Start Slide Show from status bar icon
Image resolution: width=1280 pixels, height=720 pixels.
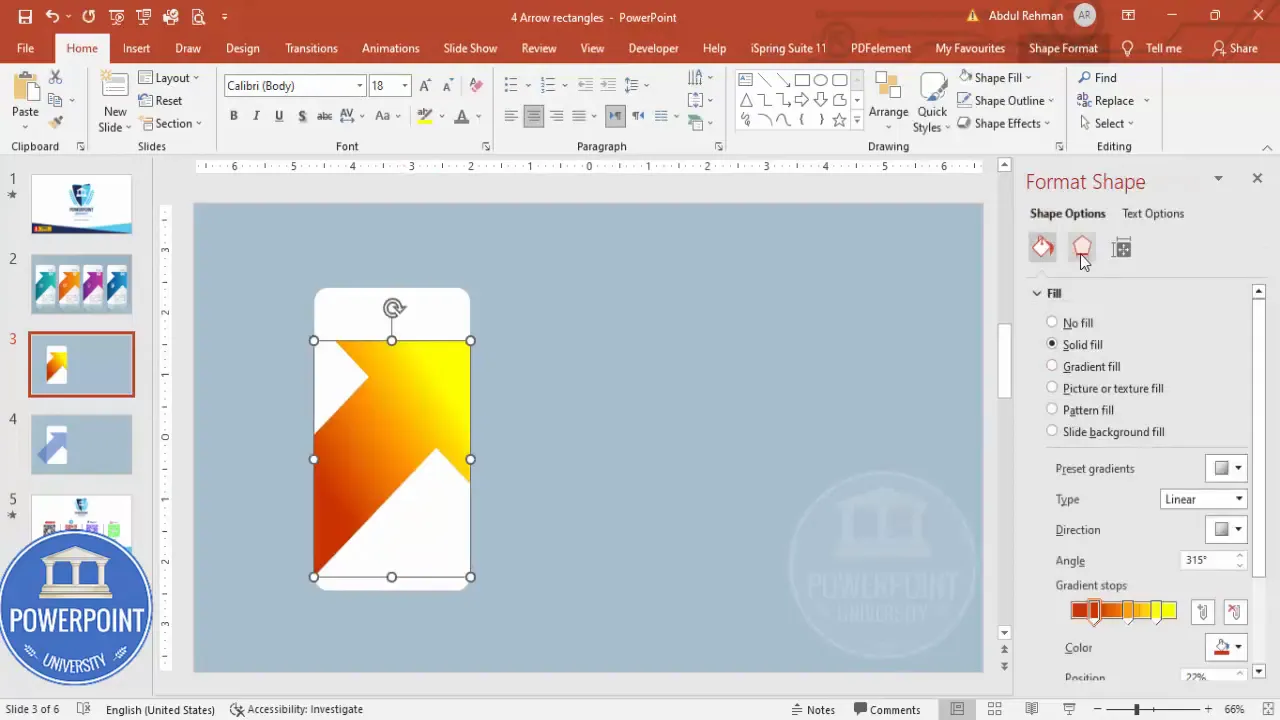click(1069, 709)
